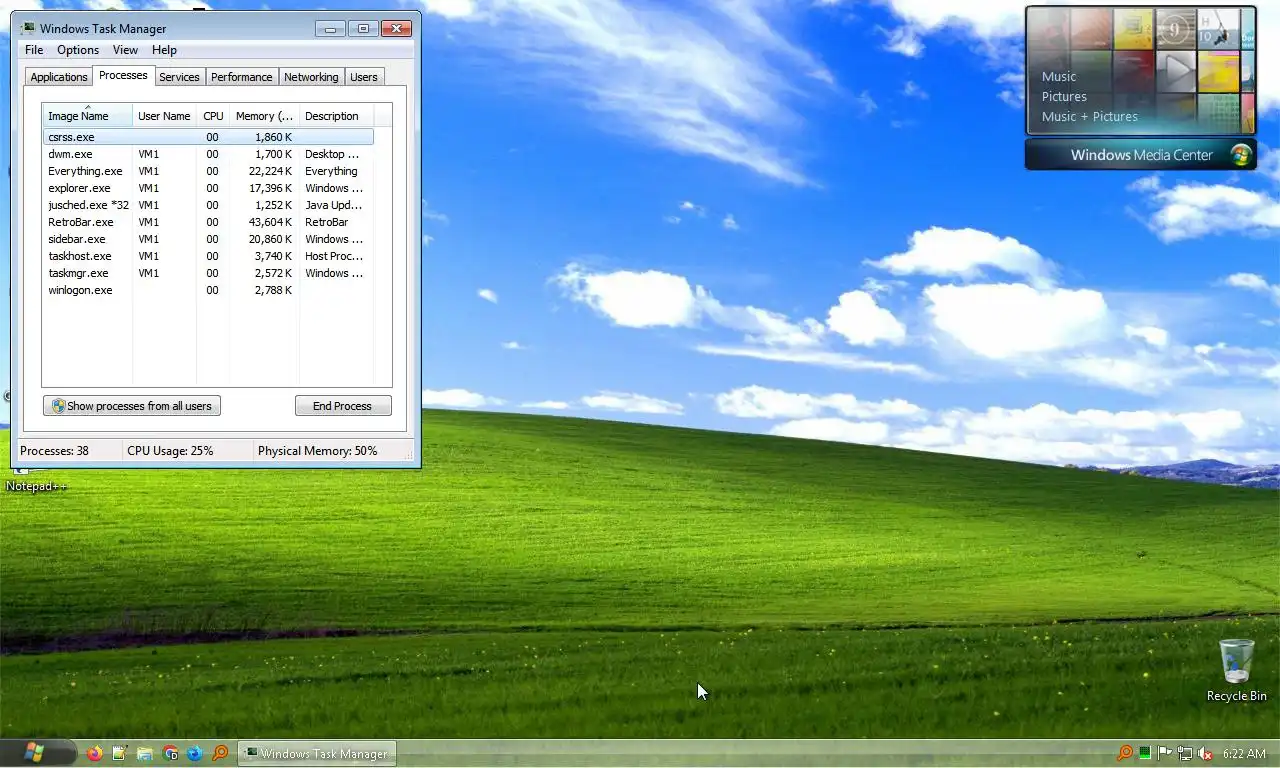Open the Options menu
The image size is (1280, 768).
[x=78, y=50]
